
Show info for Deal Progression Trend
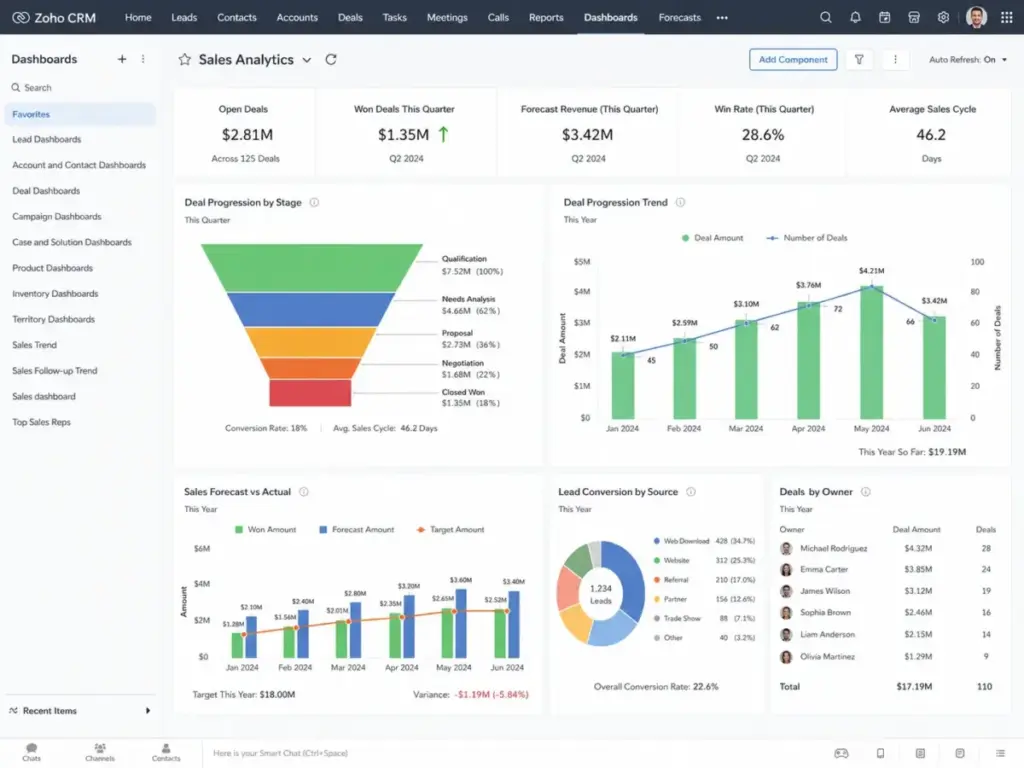680,202
